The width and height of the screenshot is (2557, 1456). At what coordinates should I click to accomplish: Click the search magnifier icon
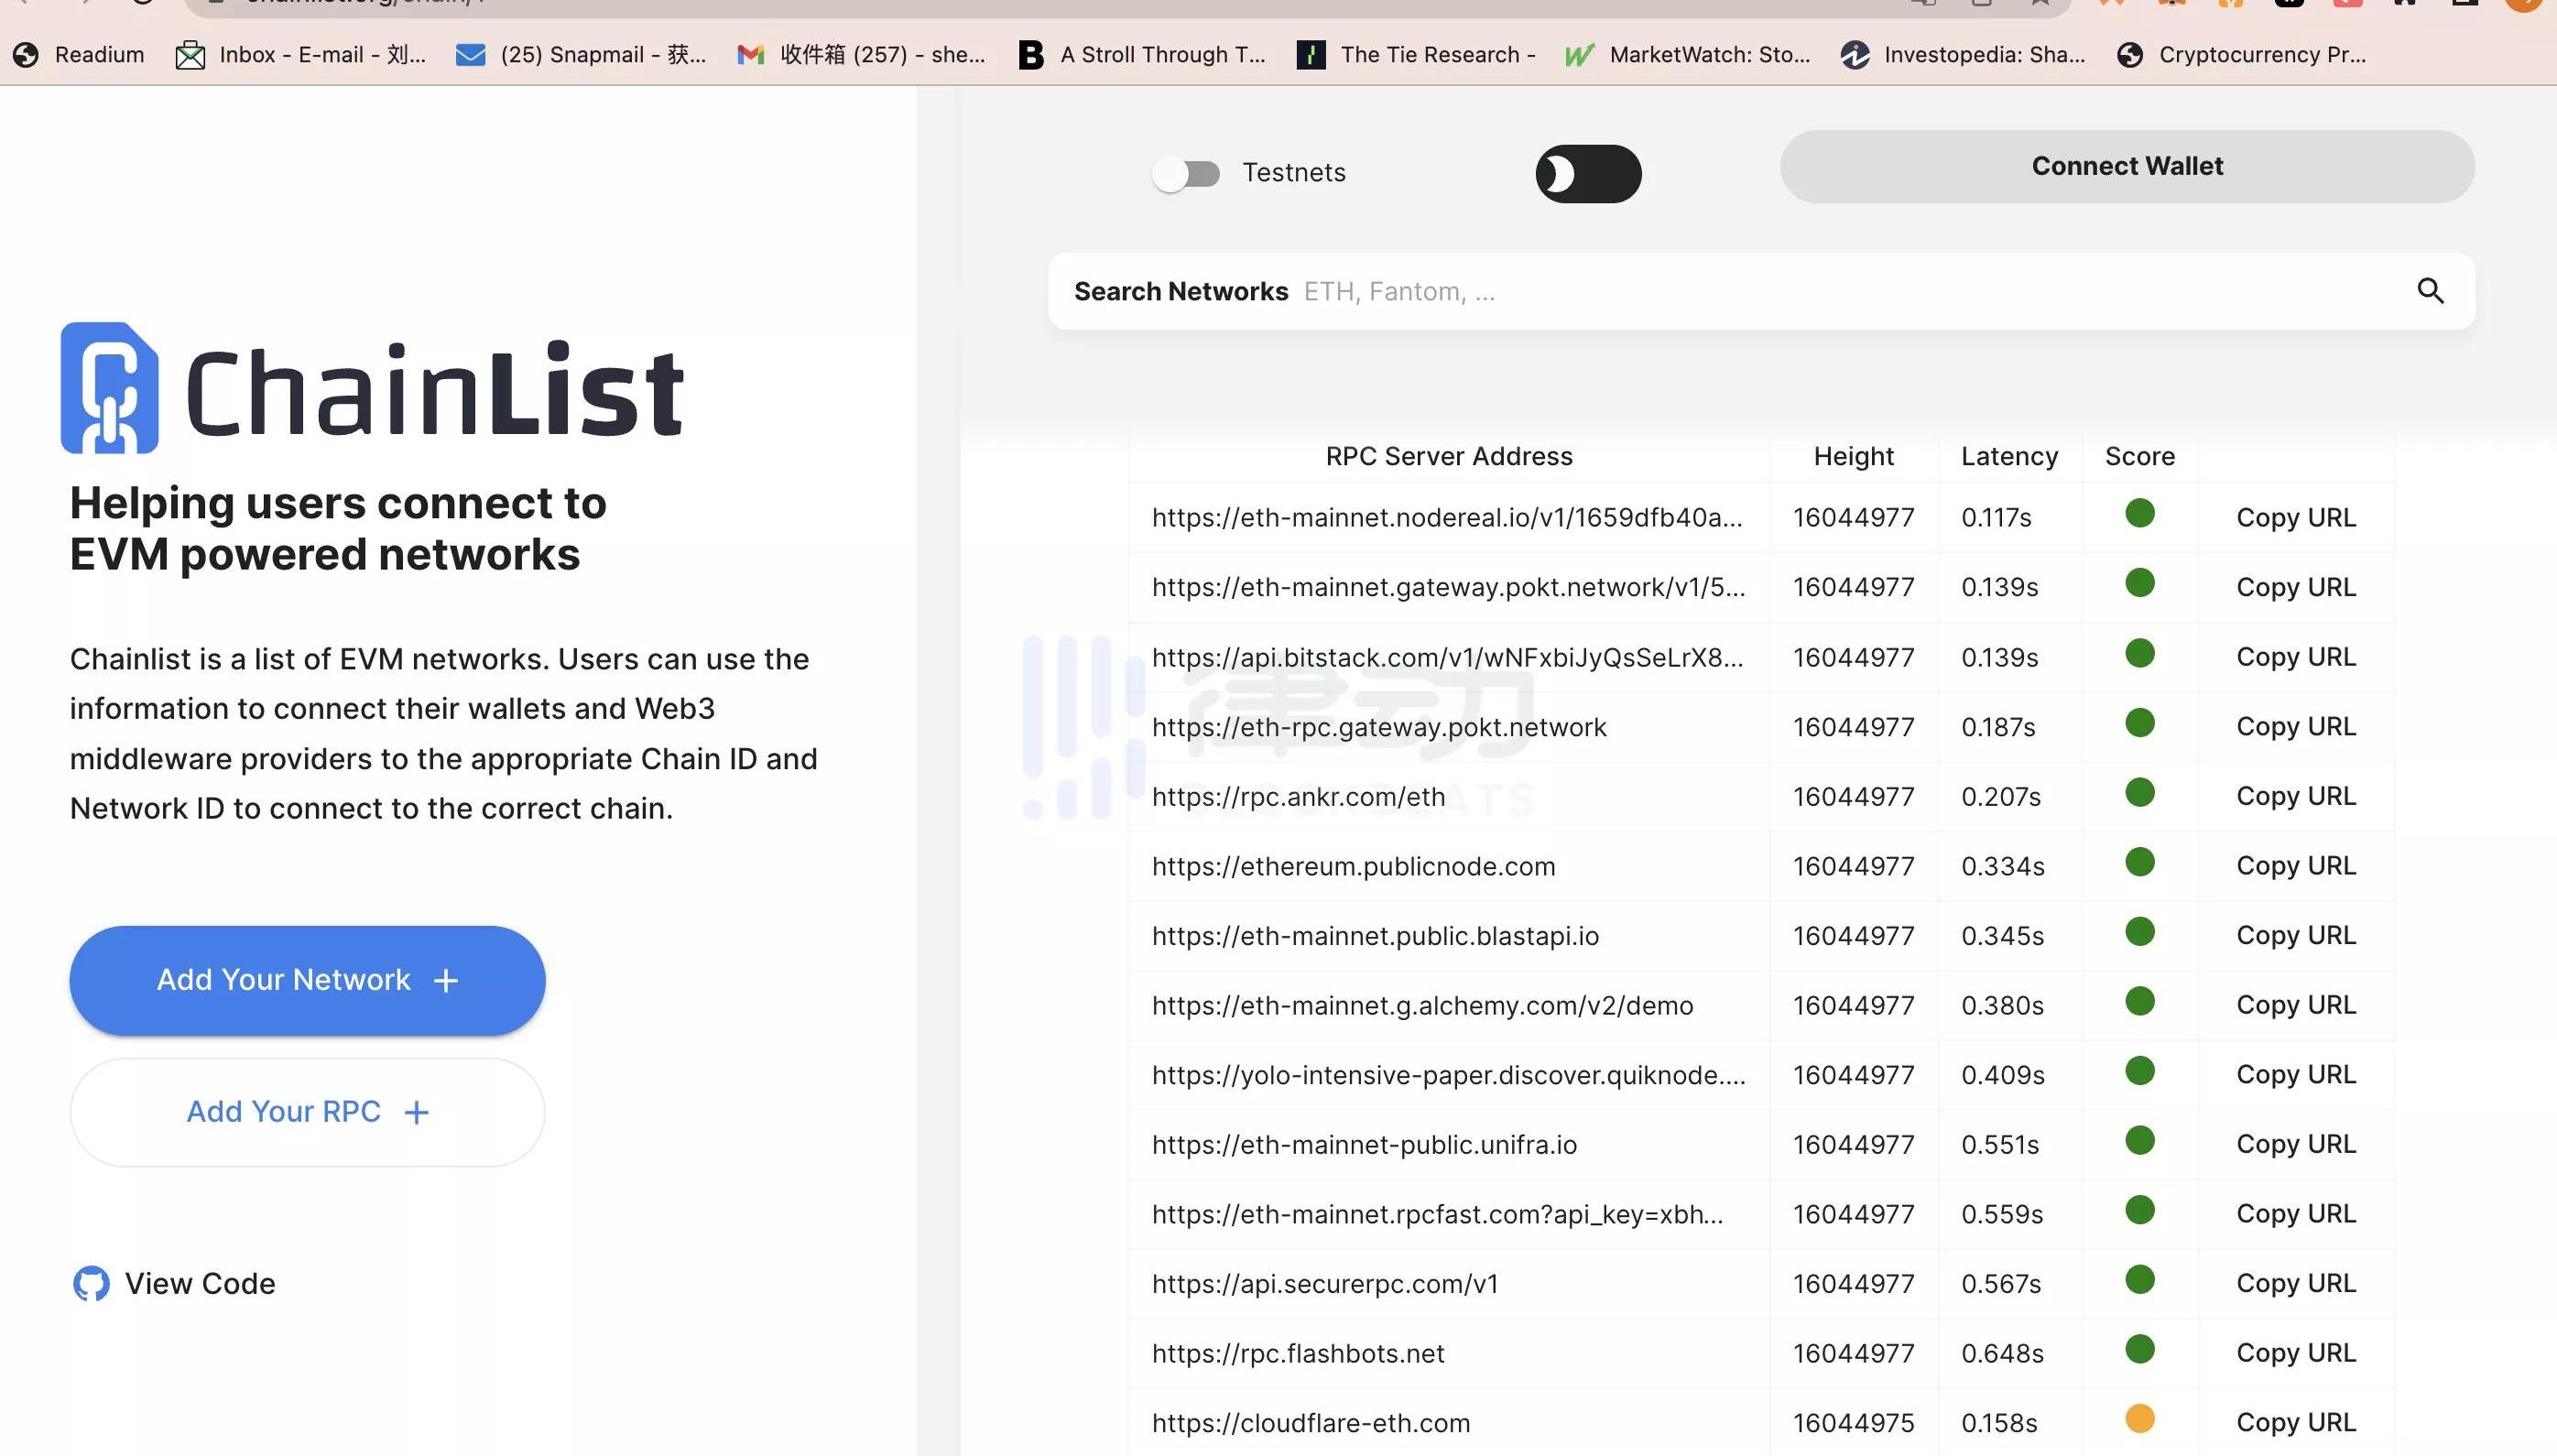(2430, 291)
